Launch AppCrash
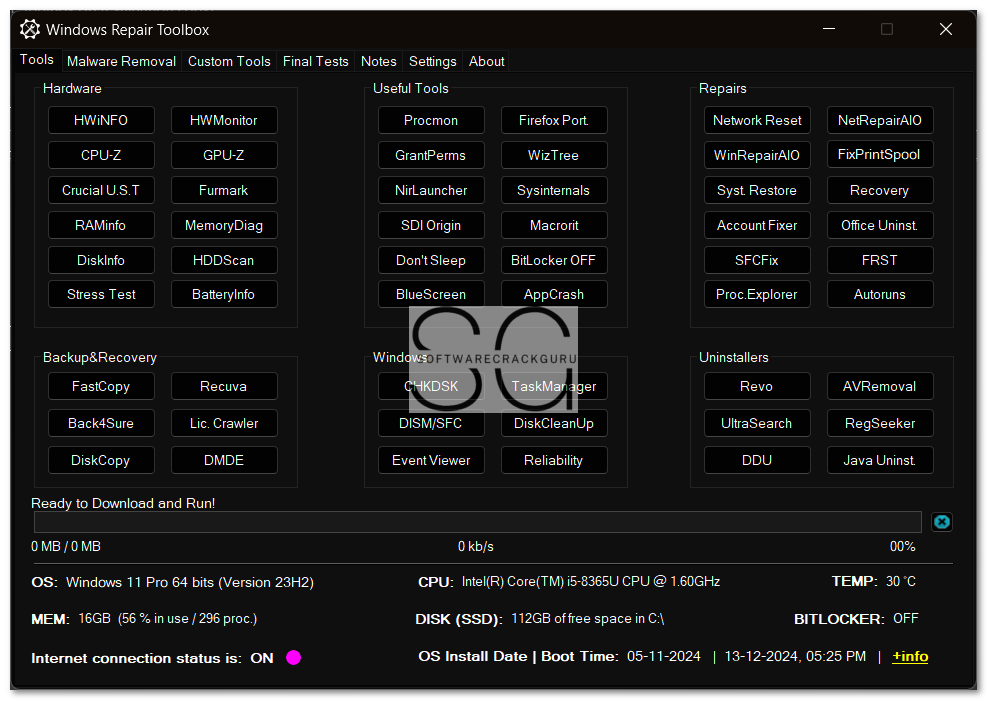Viewport: 988px width, 701px height. (x=554, y=294)
